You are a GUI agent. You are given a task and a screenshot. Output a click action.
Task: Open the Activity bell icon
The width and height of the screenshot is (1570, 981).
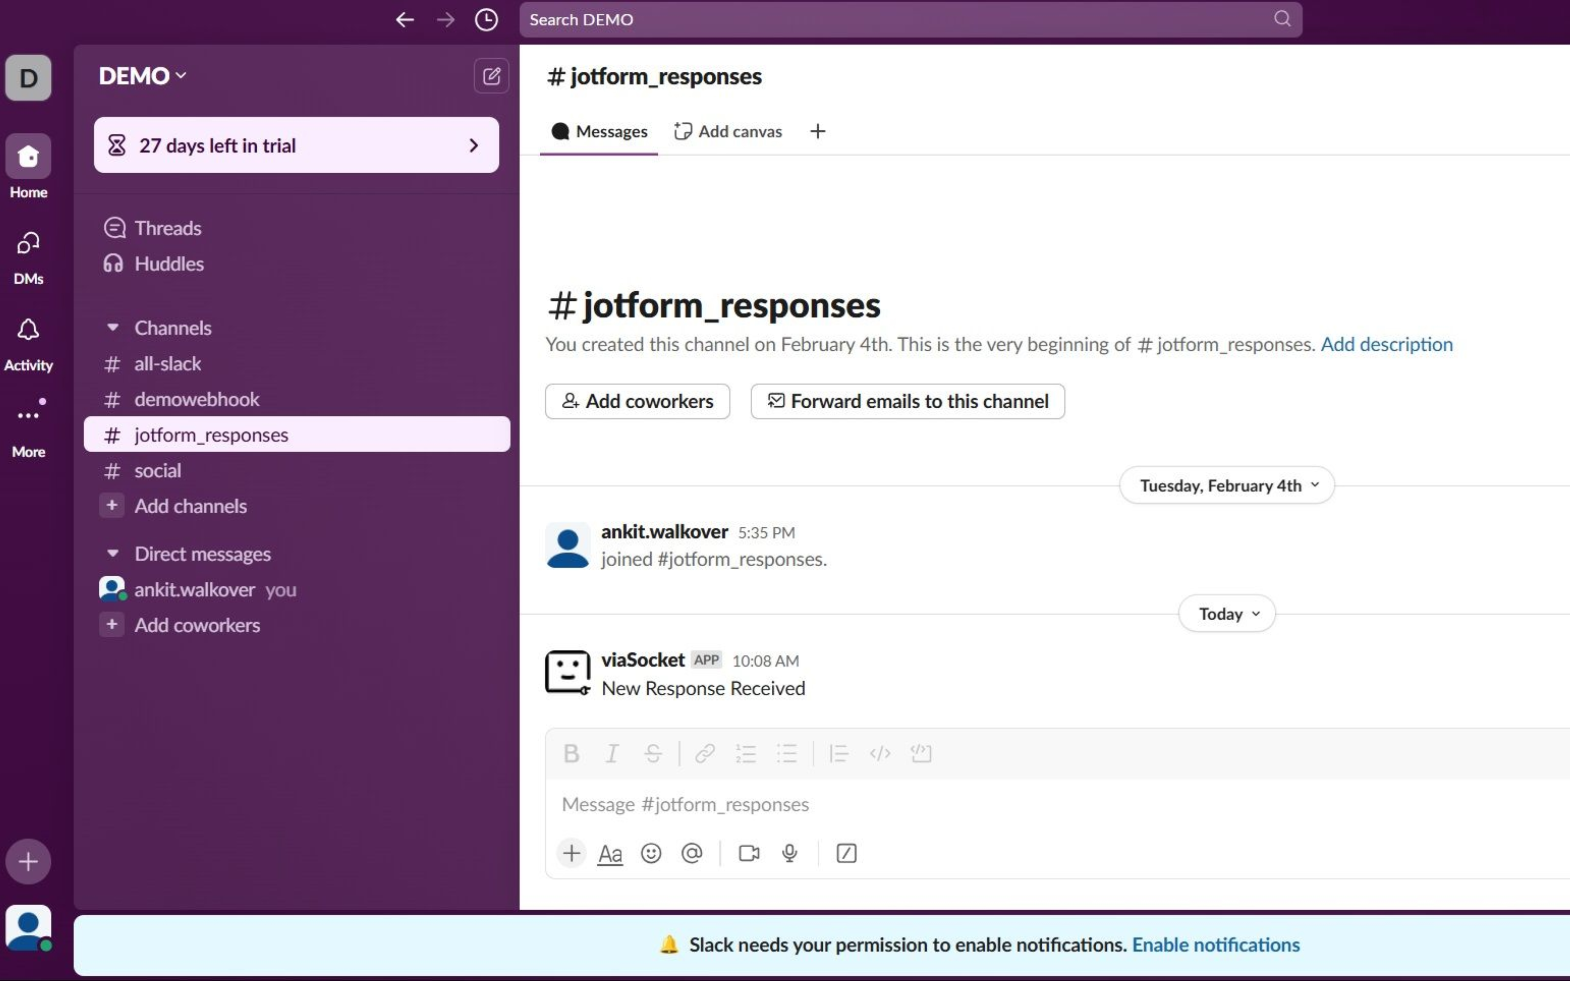point(28,331)
